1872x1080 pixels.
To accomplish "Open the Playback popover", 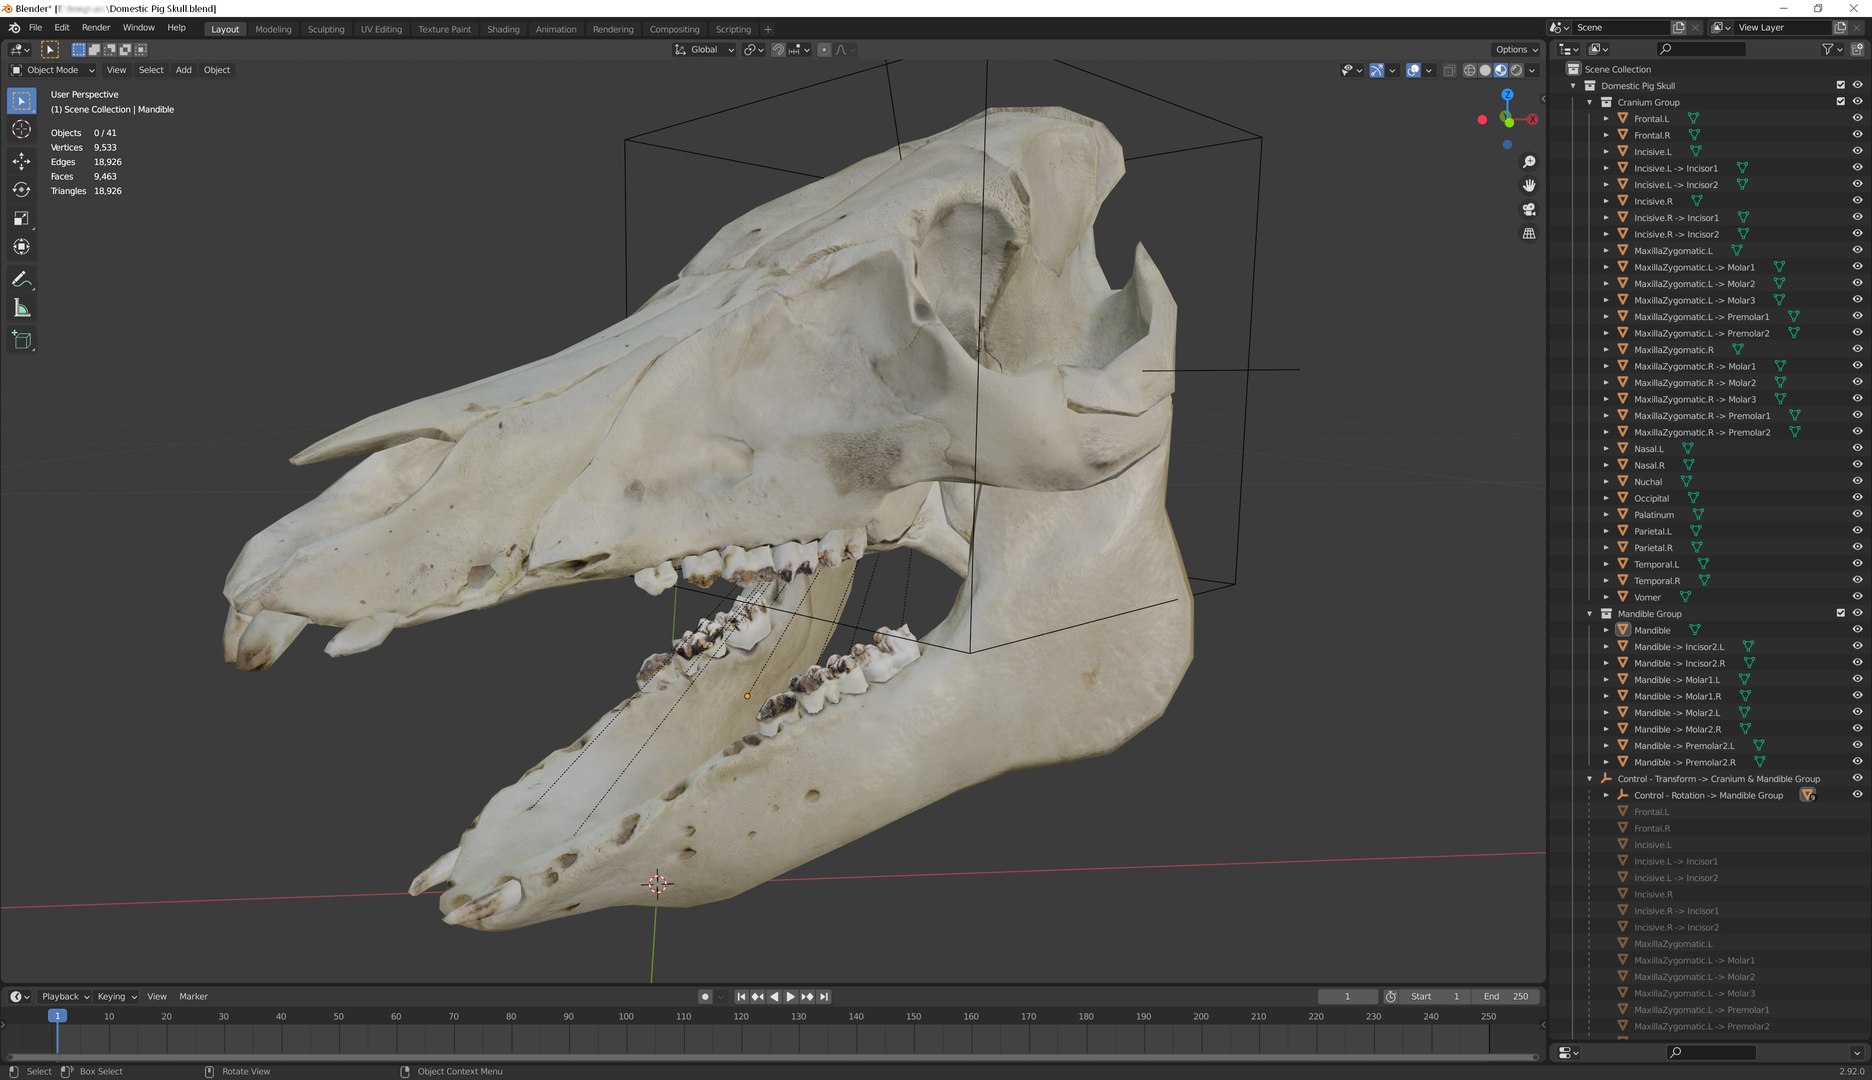I will (66, 996).
